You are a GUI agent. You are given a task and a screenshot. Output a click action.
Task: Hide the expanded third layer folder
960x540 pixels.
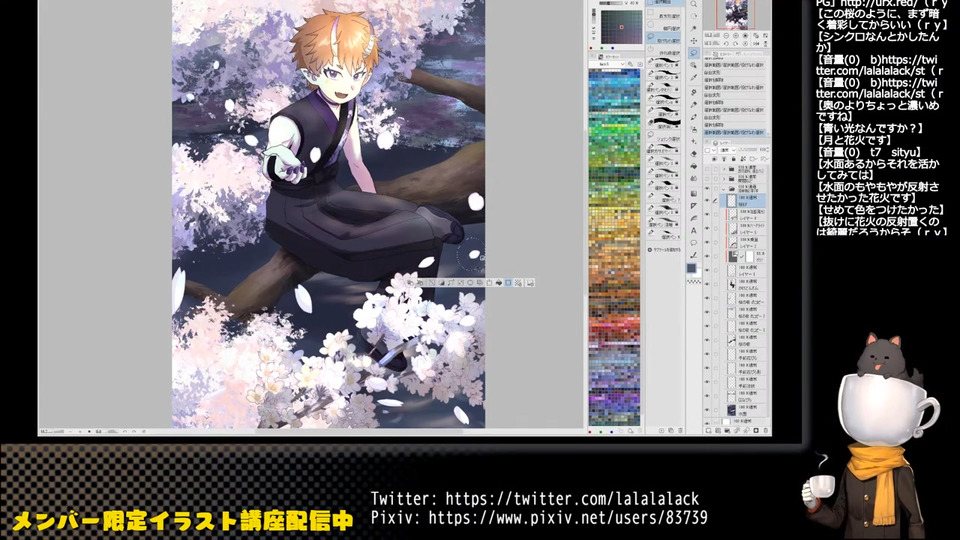coord(707,189)
